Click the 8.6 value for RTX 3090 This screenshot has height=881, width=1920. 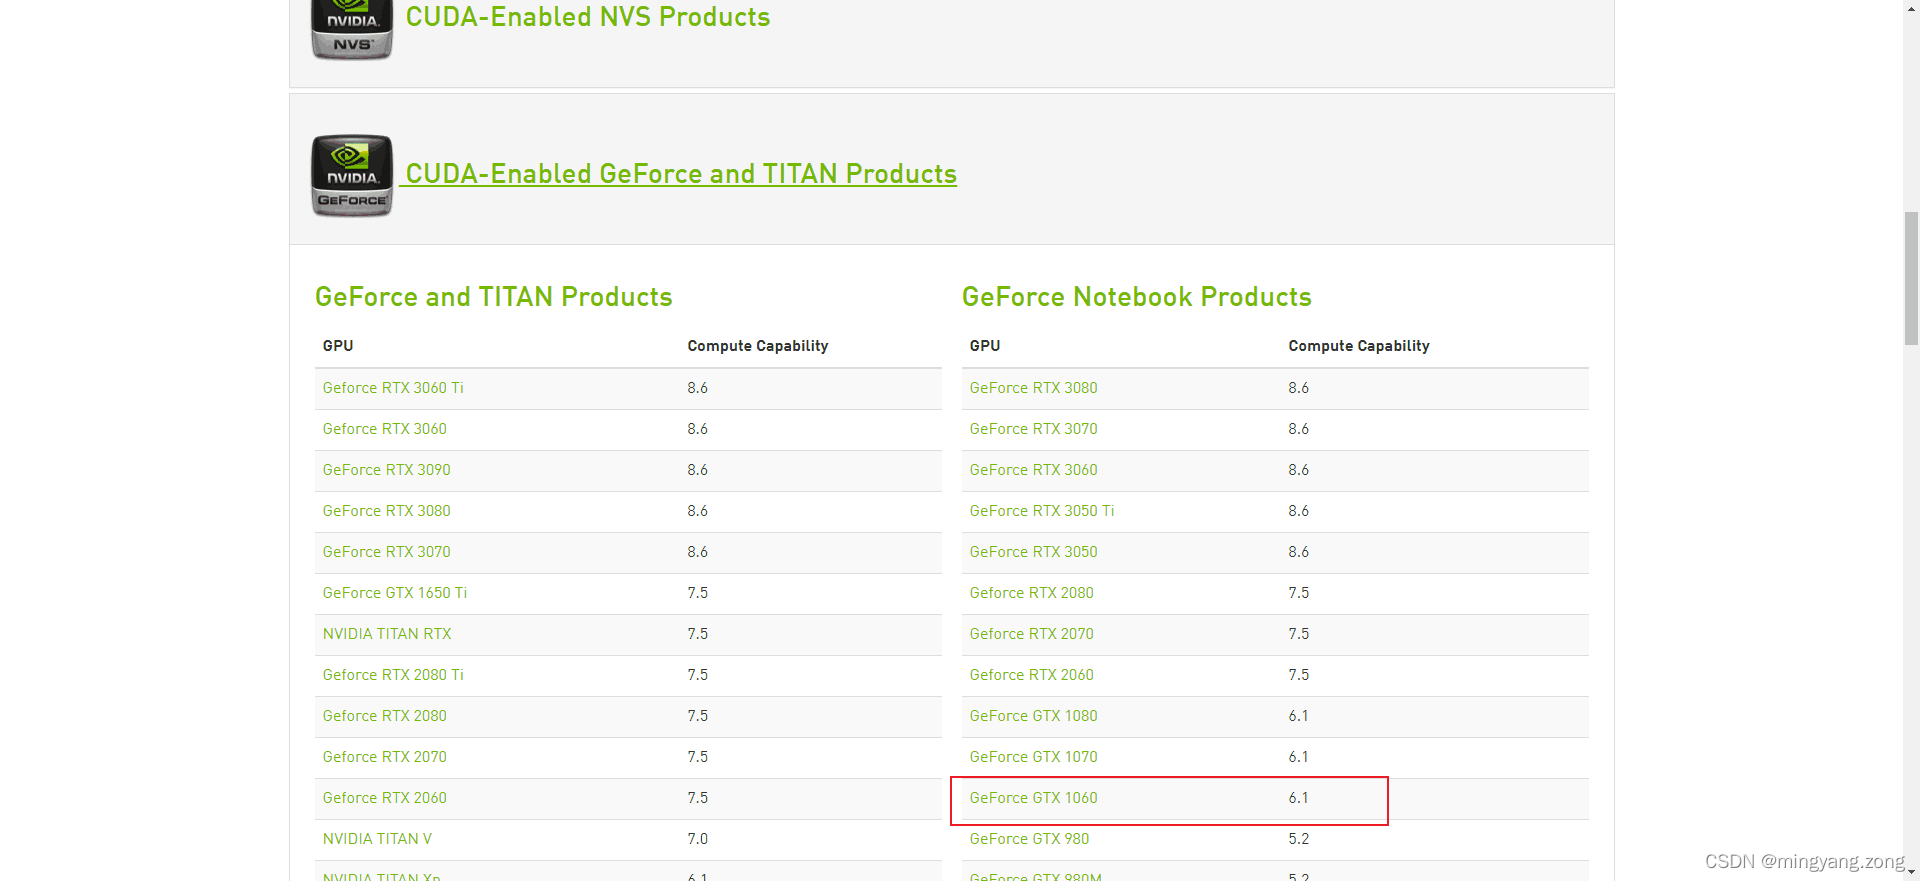click(697, 470)
